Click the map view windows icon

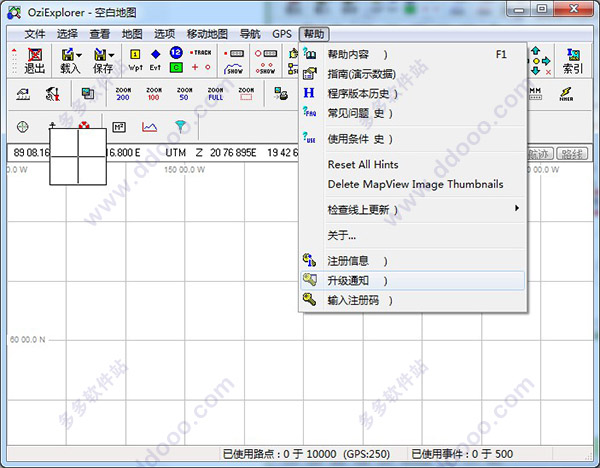click(x=88, y=93)
